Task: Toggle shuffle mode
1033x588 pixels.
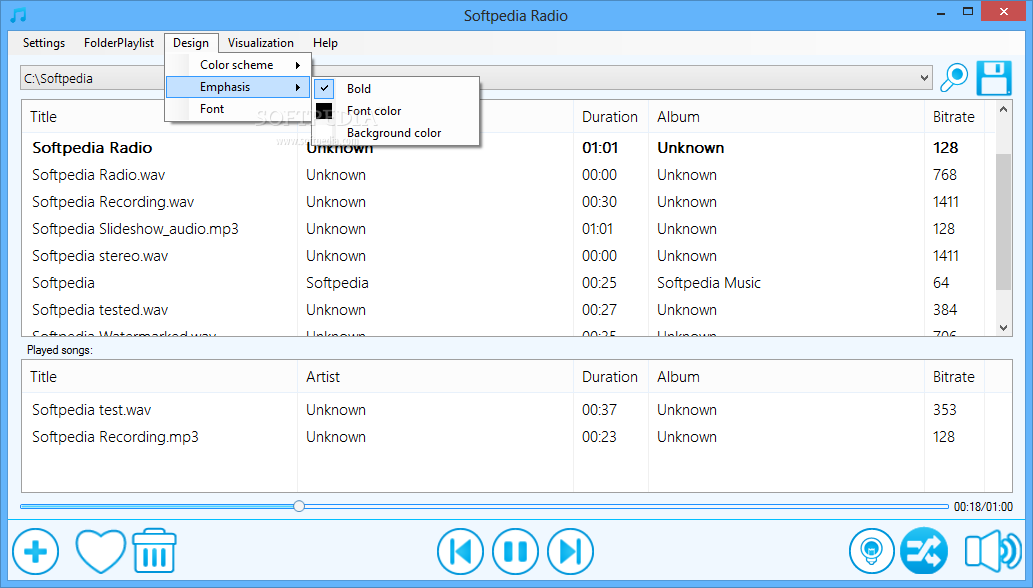Action: pos(924,551)
